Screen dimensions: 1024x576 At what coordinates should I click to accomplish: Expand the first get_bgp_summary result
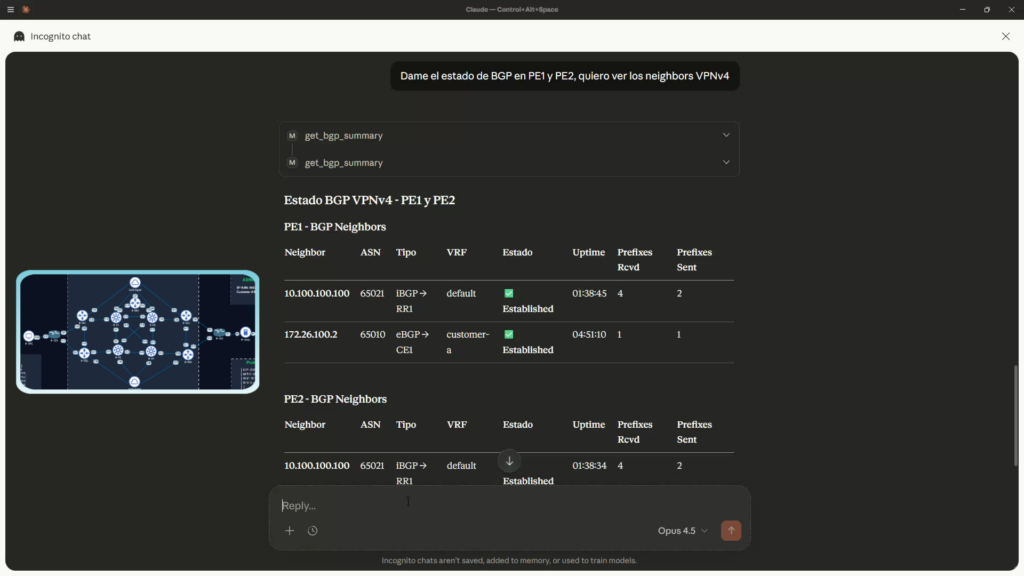(726, 135)
